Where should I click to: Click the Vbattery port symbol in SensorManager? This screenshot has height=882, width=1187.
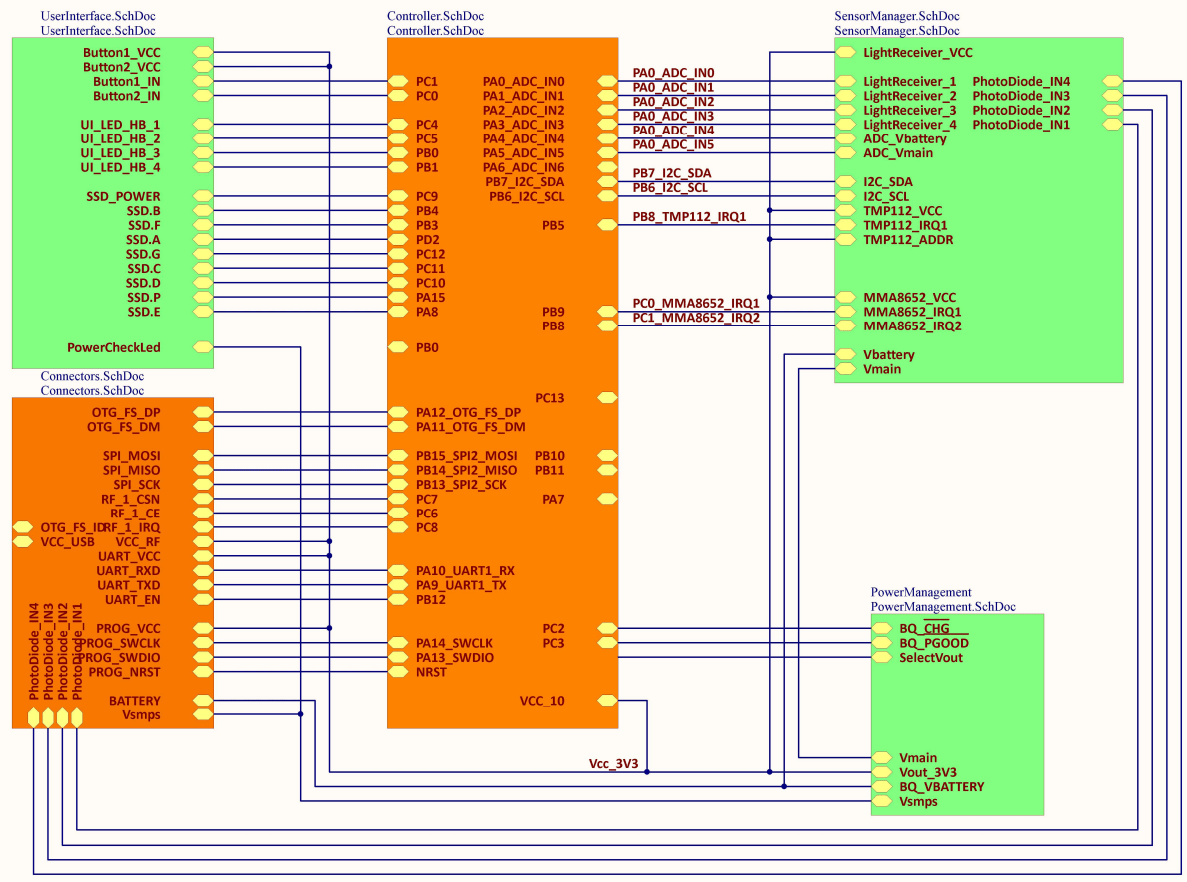click(845, 354)
